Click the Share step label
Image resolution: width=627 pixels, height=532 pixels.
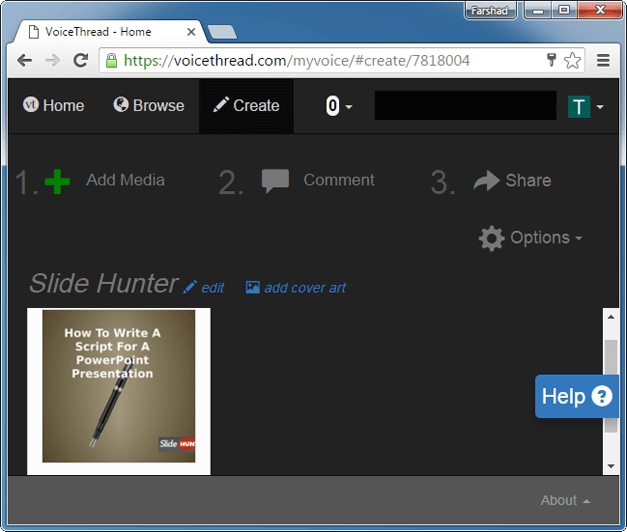528,180
